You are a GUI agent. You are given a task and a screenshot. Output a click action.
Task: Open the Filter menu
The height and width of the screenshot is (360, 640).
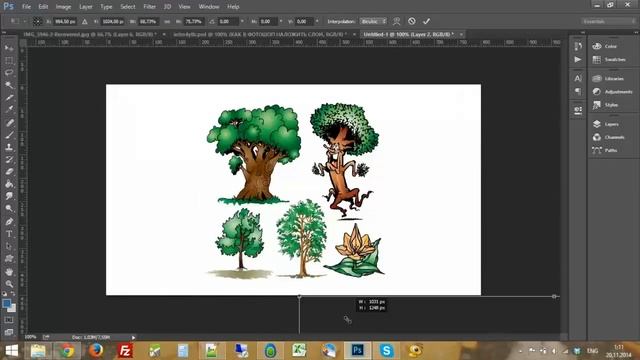[149, 7]
